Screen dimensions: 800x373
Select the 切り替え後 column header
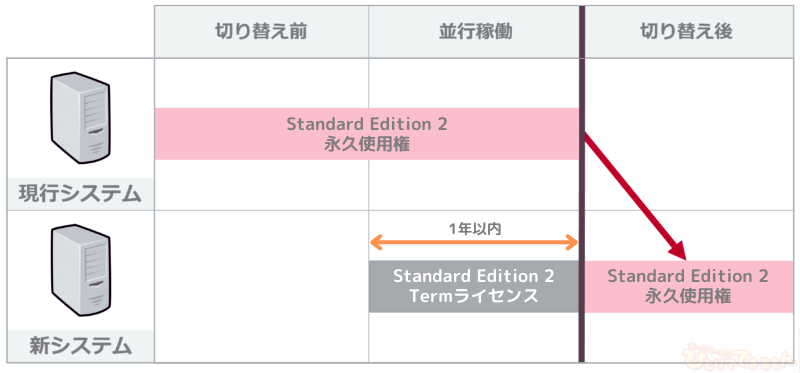(x=689, y=32)
